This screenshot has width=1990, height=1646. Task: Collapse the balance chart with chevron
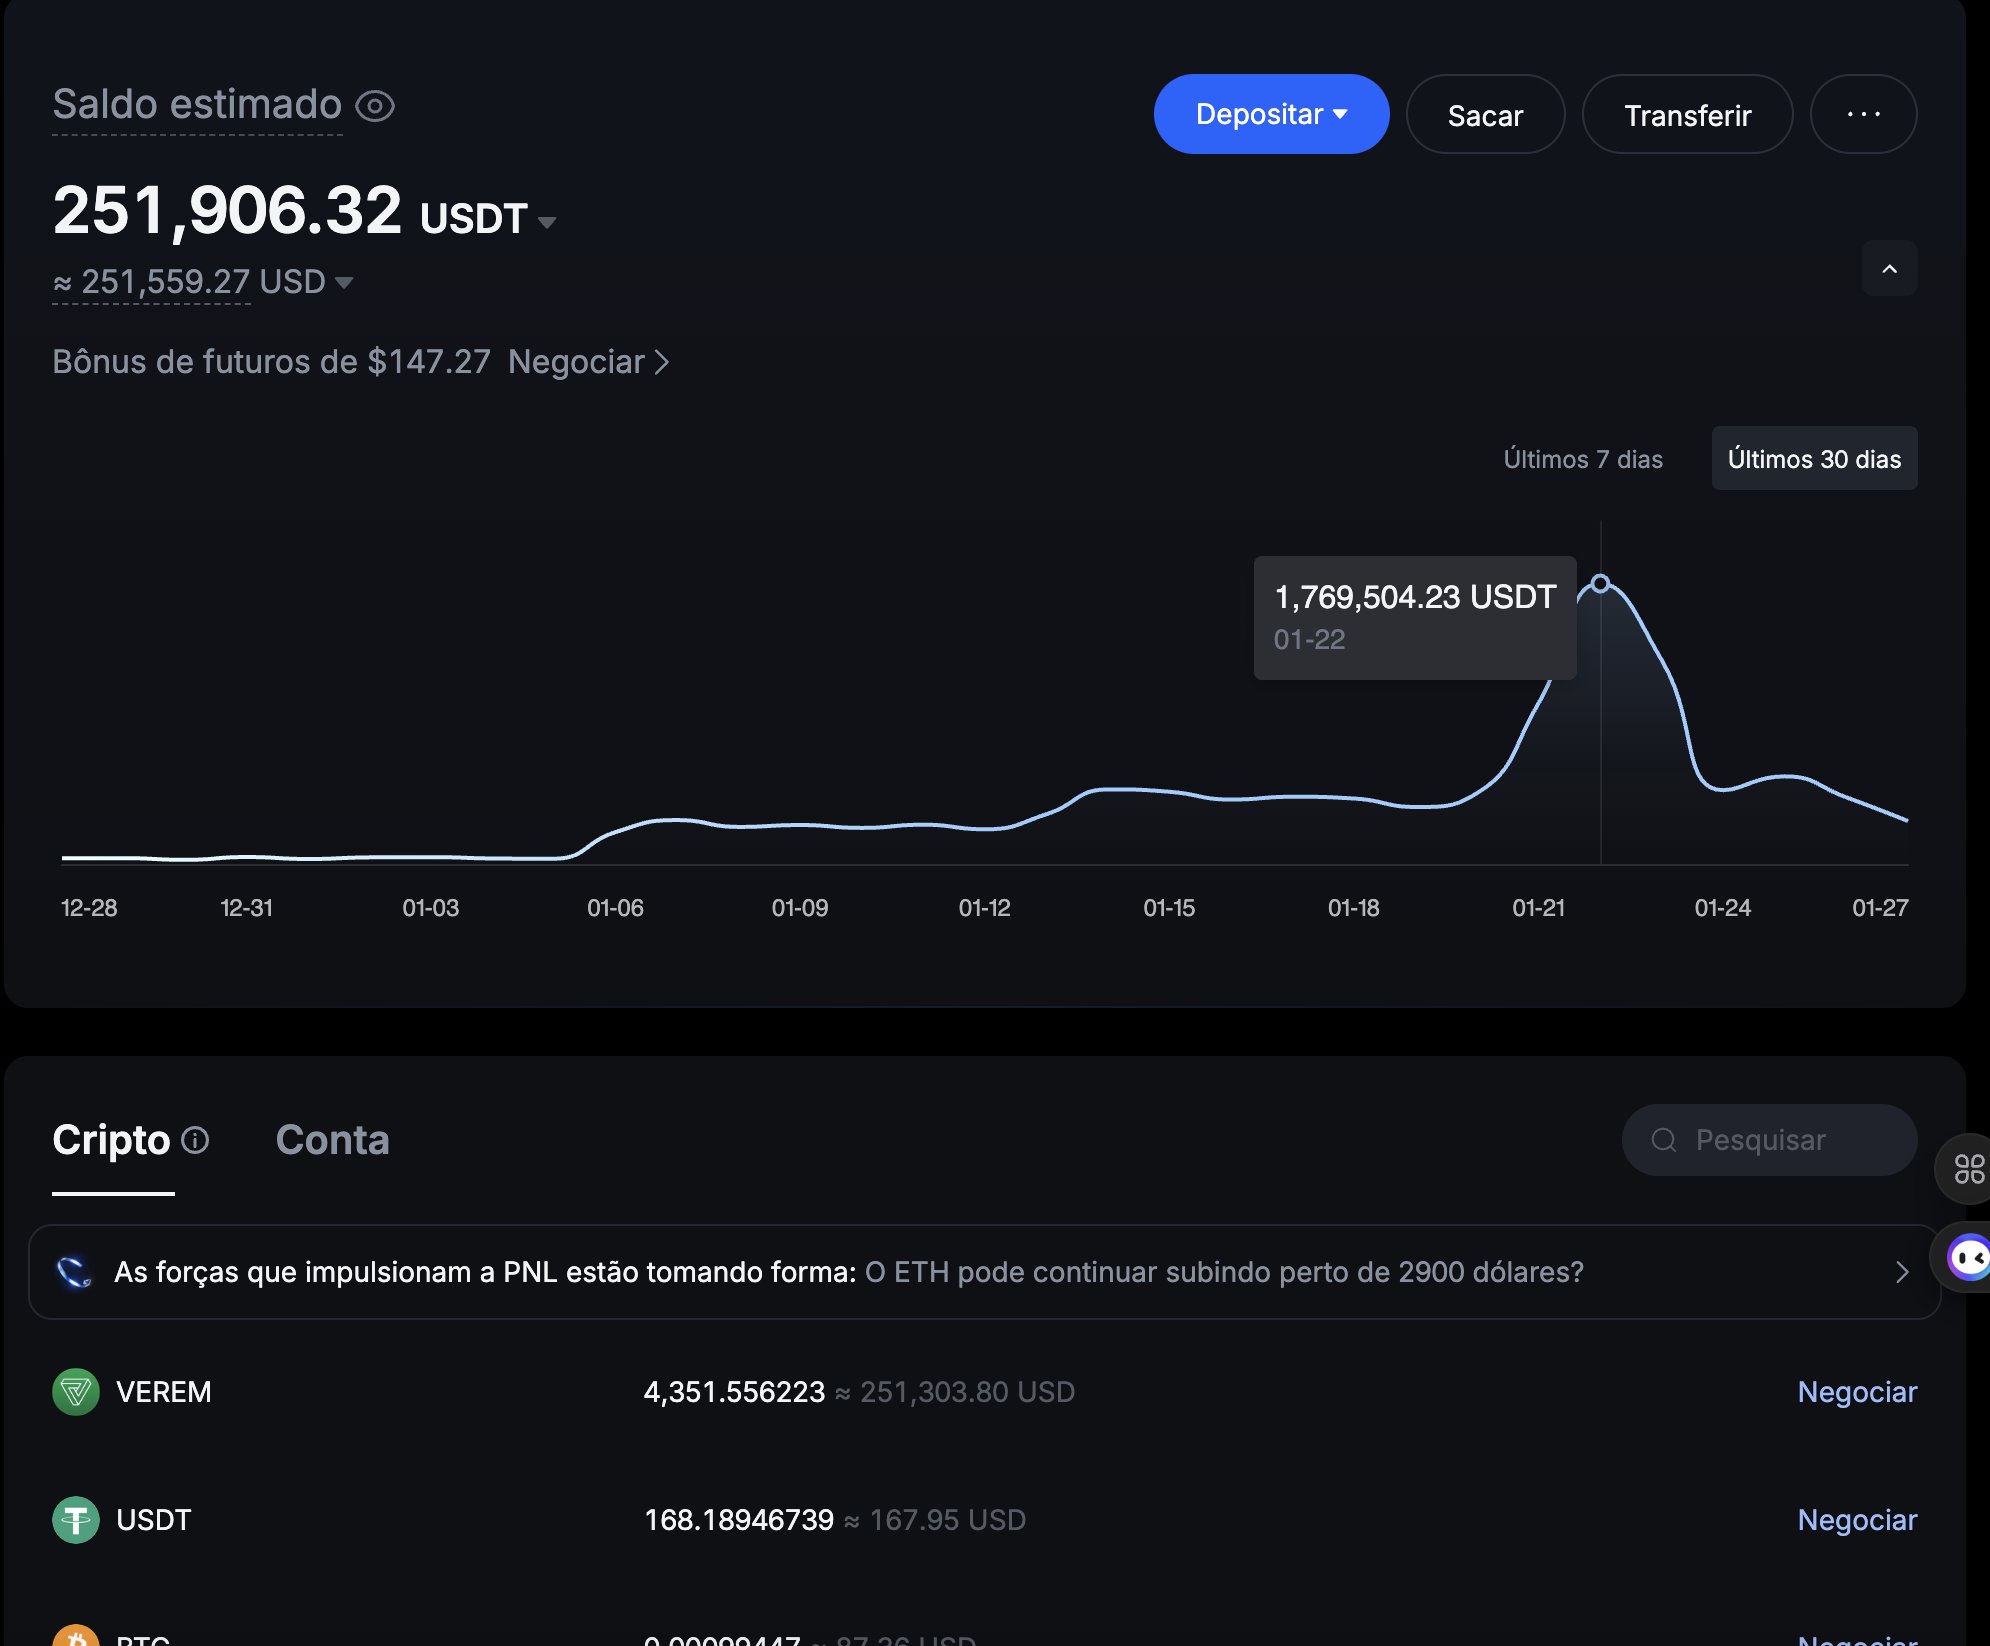(x=1889, y=269)
